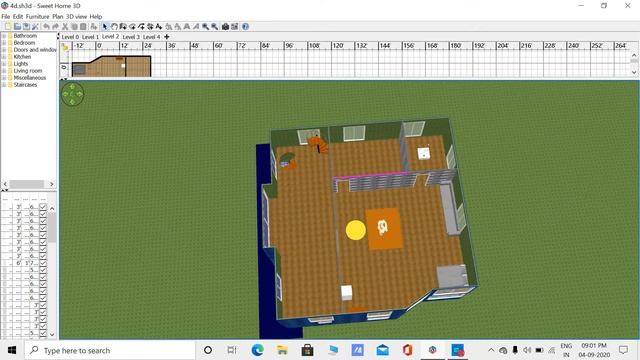Click the Copy toolbar icon
The height and width of the screenshot is (360, 640).
point(73,27)
